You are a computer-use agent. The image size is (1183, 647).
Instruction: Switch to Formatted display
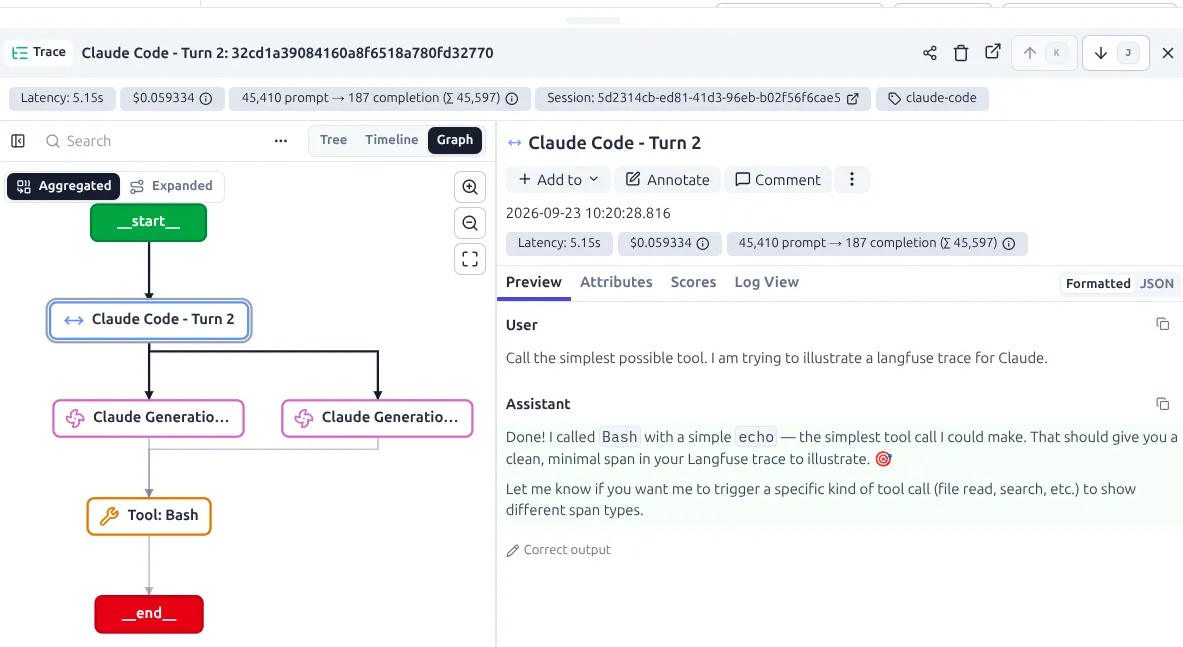coord(1098,284)
